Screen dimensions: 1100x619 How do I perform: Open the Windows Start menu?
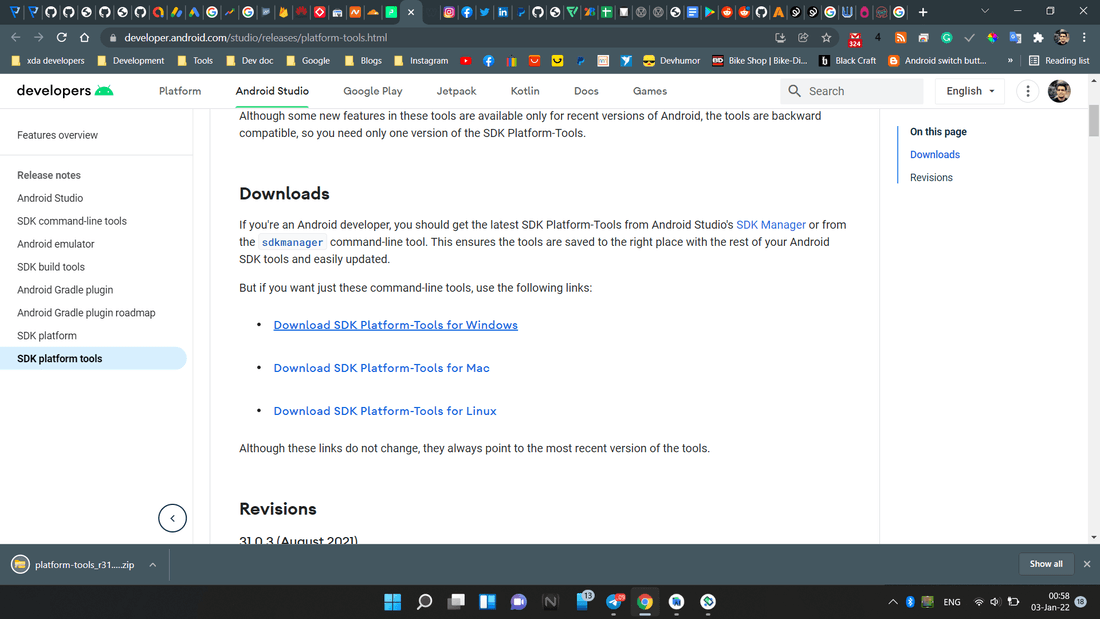point(392,601)
